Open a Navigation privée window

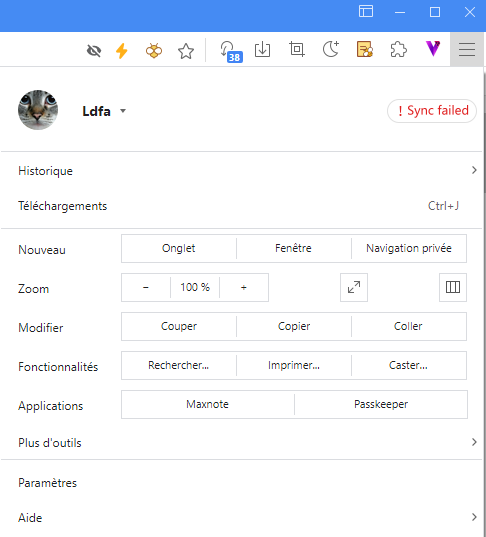(409, 248)
